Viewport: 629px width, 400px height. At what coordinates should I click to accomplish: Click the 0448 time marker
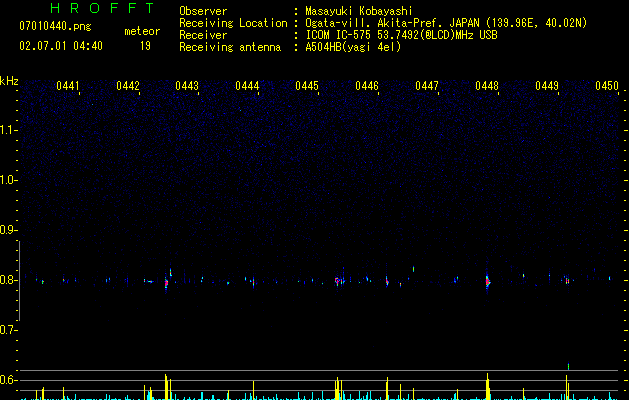pyautogui.click(x=487, y=86)
